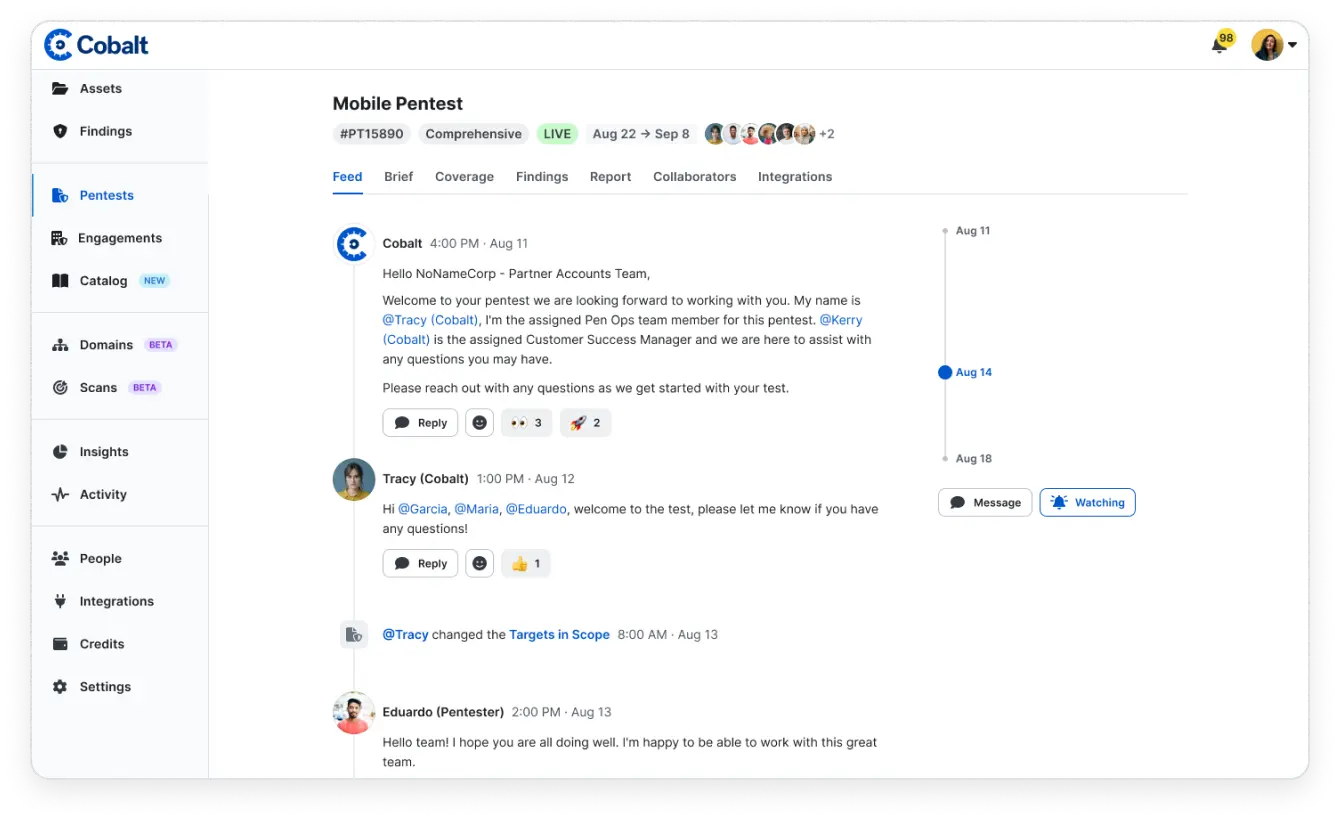Click the People group icon
This screenshot has height=820, width=1340.
click(x=60, y=559)
